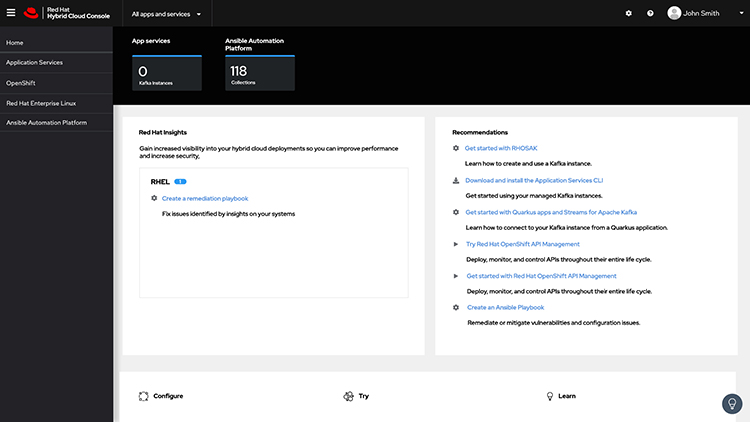This screenshot has height=422, width=750.
Task: Click the Red Hat Hybrid Cloud Console logo
Action: [58, 13]
